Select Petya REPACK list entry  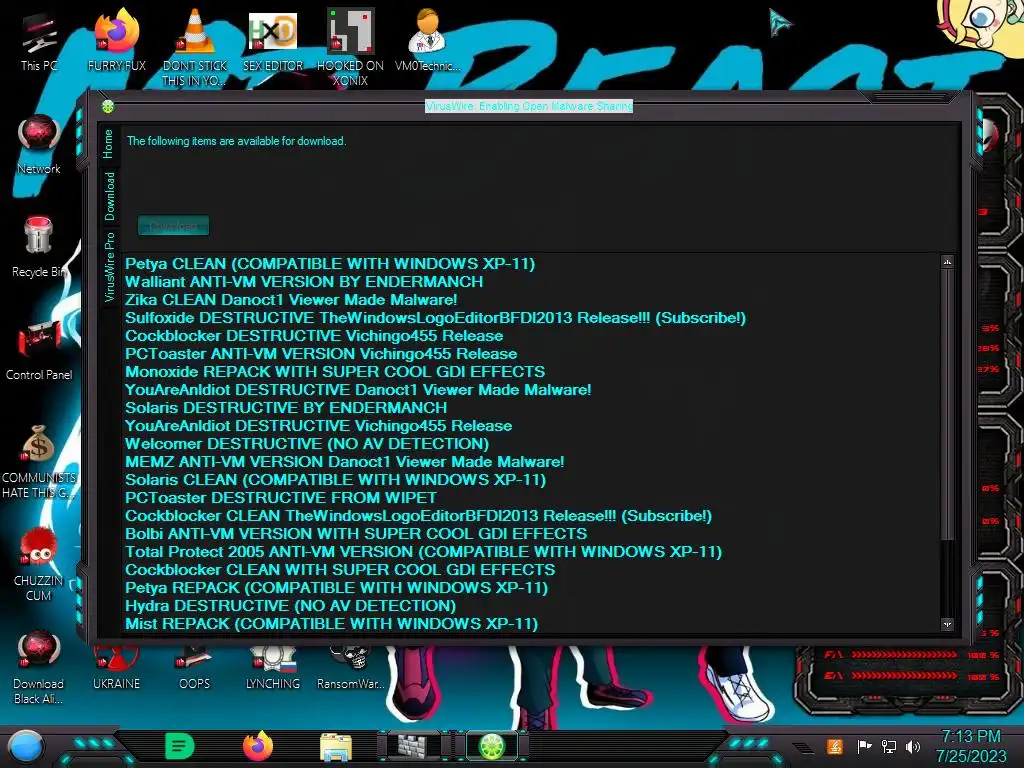[x=336, y=588]
